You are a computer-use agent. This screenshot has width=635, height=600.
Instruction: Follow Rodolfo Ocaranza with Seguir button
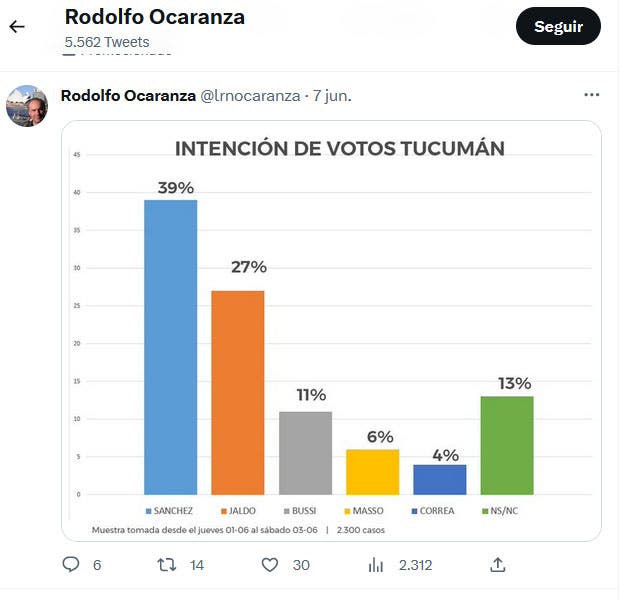558,26
